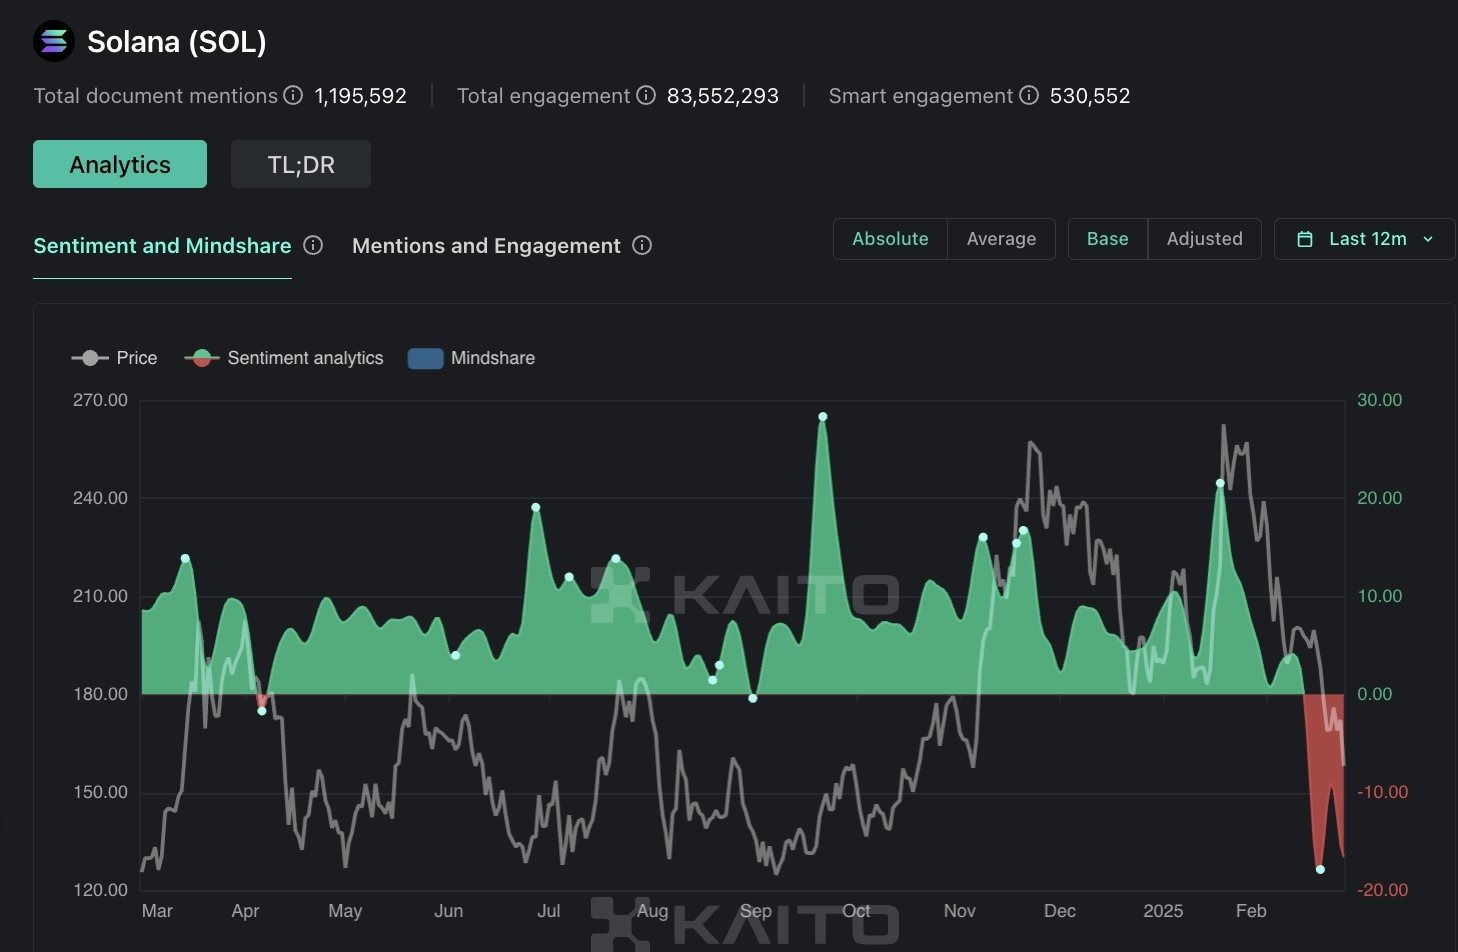This screenshot has height=952, width=1458.
Task: Click info icon beside Total engagement
Action: [x=646, y=95]
